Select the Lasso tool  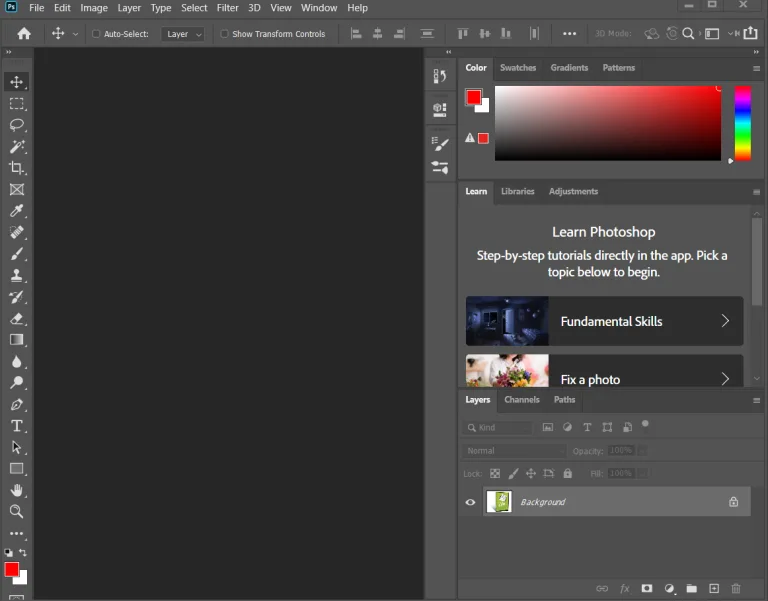click(17, 125)
